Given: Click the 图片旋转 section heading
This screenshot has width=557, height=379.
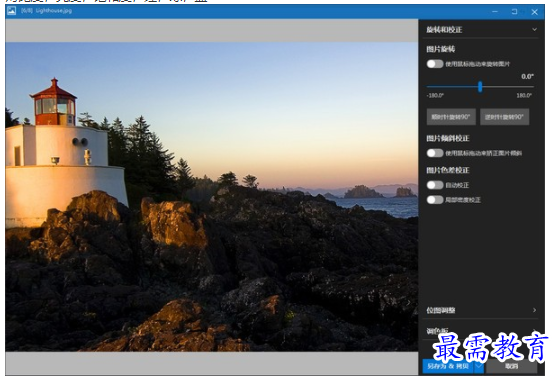Looking at the screenshot, I should 440,49.
